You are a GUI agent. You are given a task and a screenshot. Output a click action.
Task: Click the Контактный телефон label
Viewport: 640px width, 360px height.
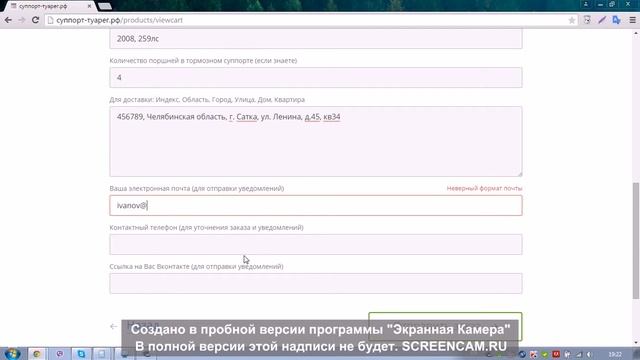[x=206, y=227]
